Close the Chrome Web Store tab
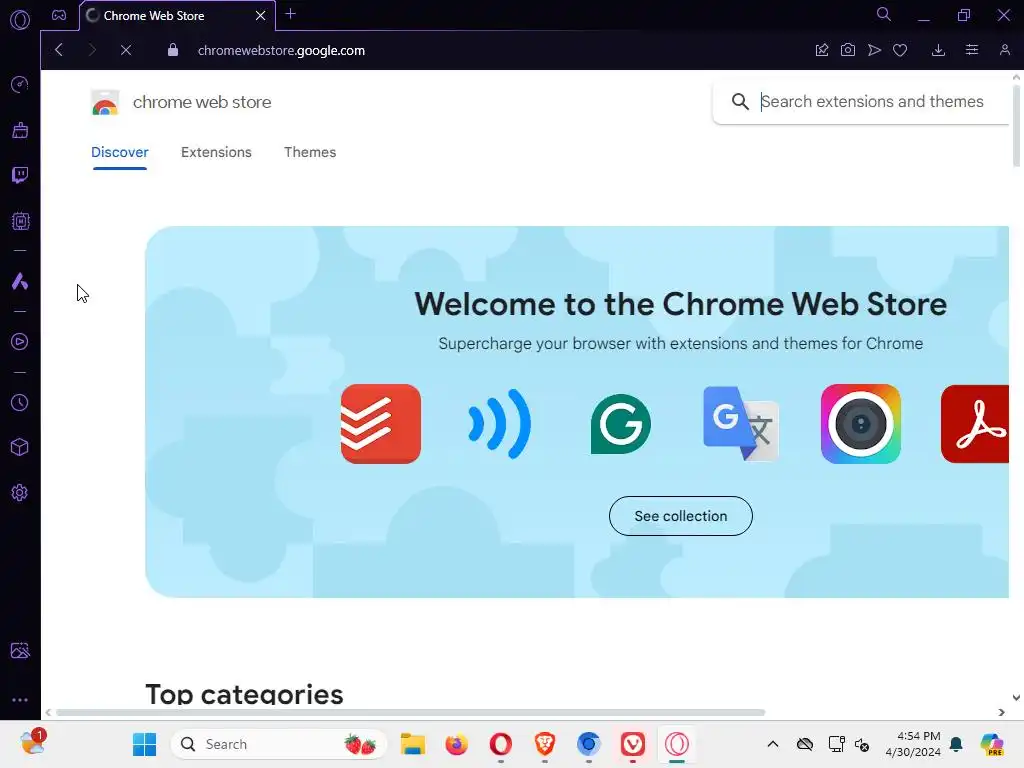This screenshot has width=1024, height=768. (261, 16)
